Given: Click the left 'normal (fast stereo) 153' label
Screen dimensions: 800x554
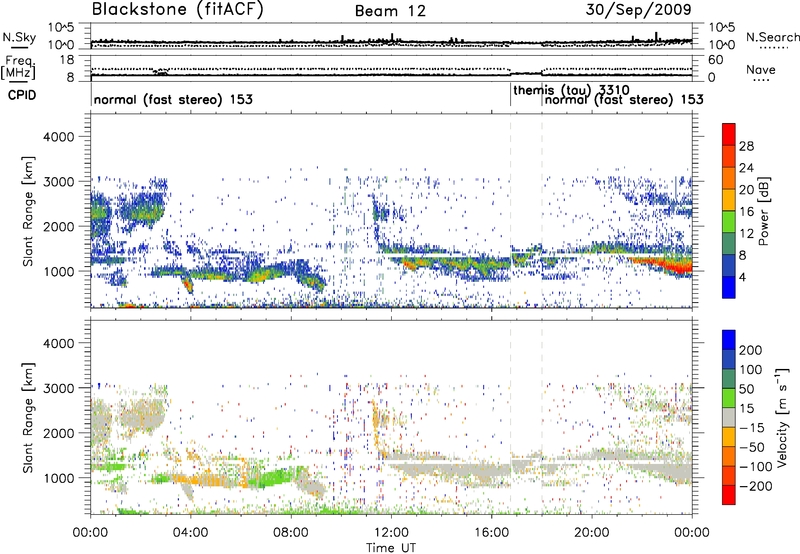Looking at the screenshot, I should (x=173, y=99).
